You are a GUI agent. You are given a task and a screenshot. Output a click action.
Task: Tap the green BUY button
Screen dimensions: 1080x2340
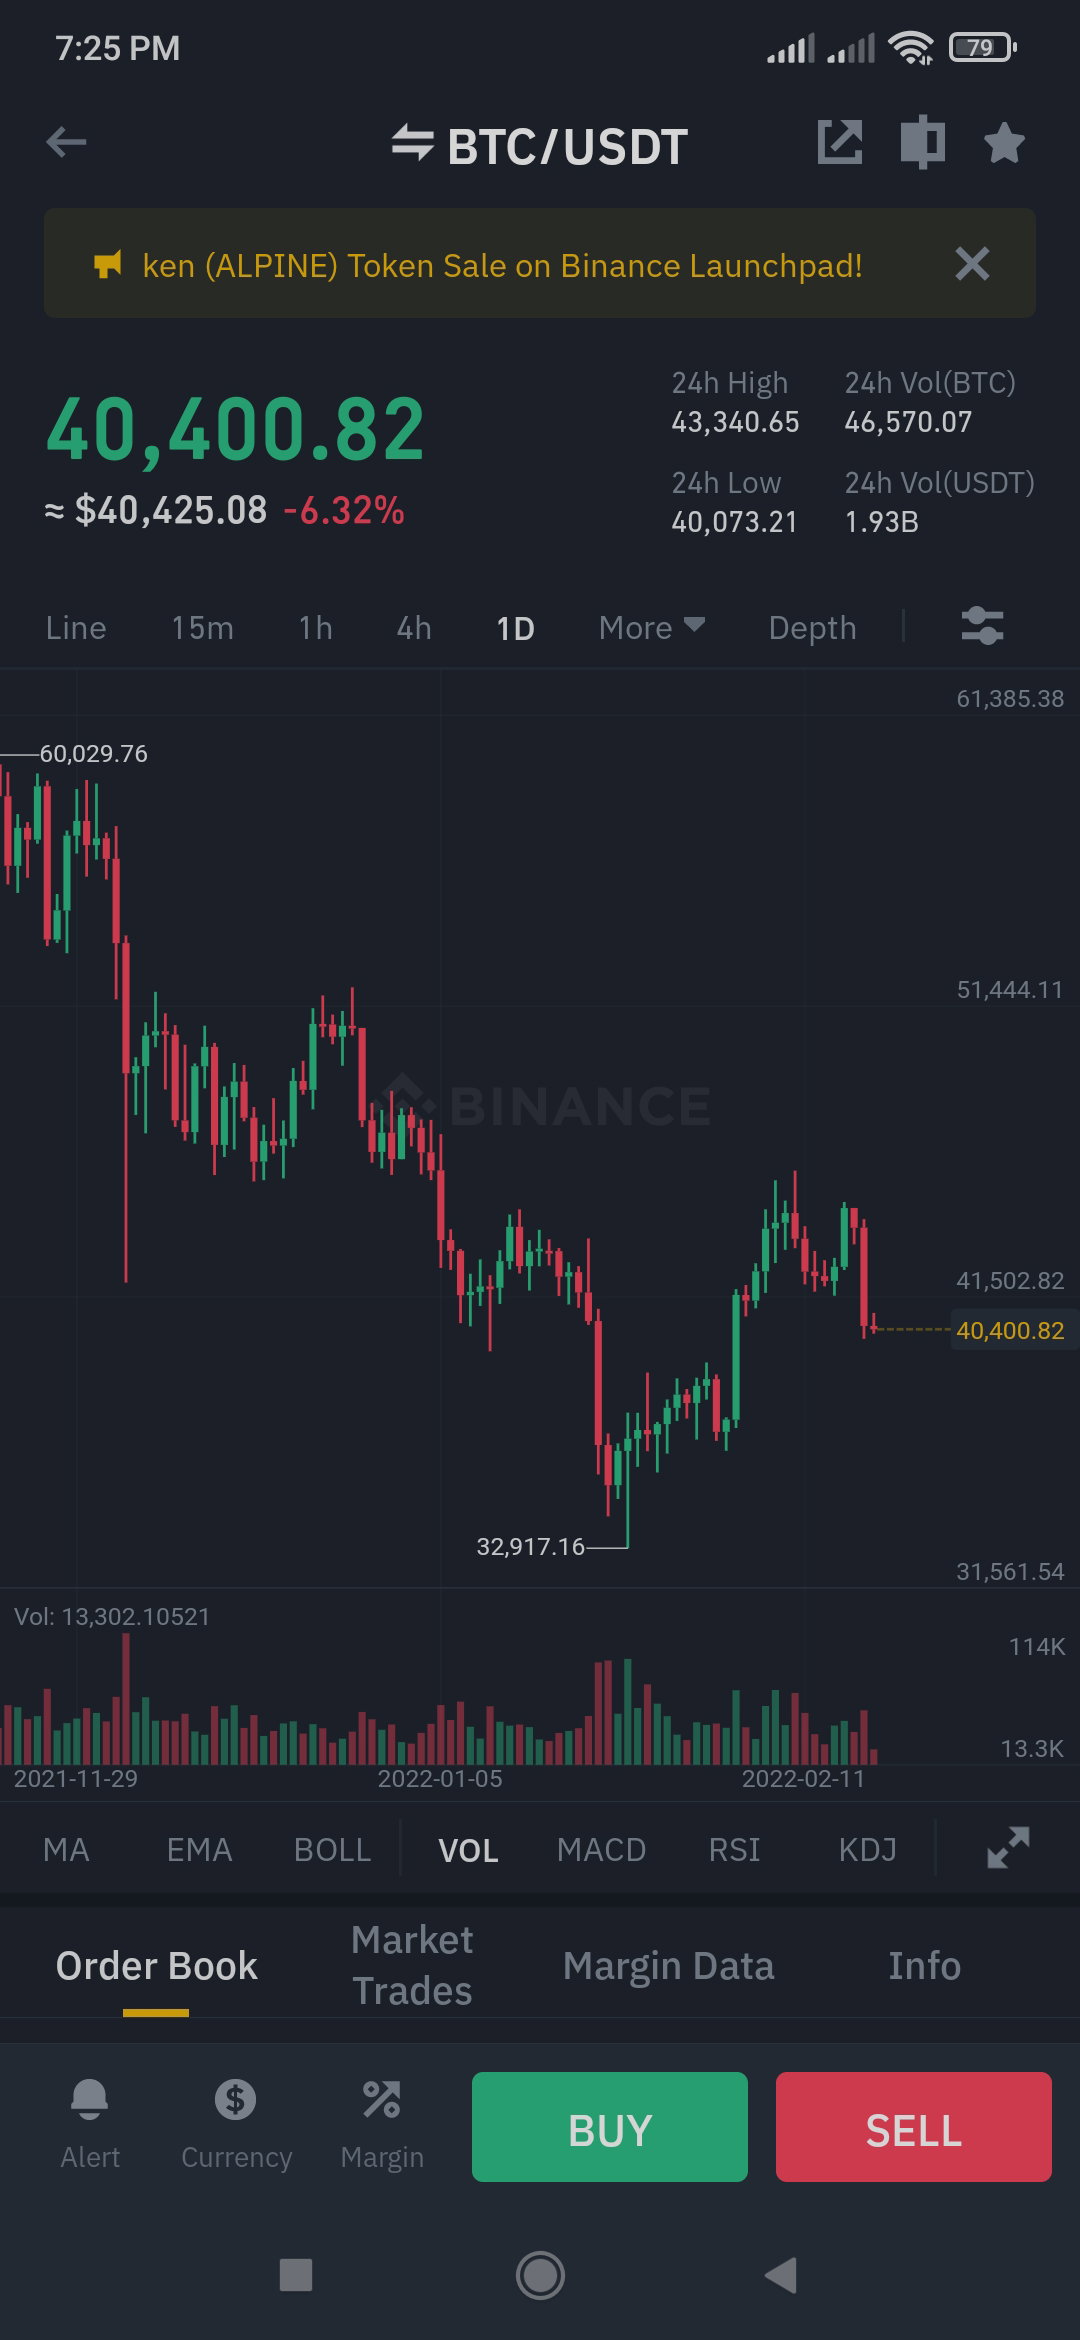[x=610, y=2127]
